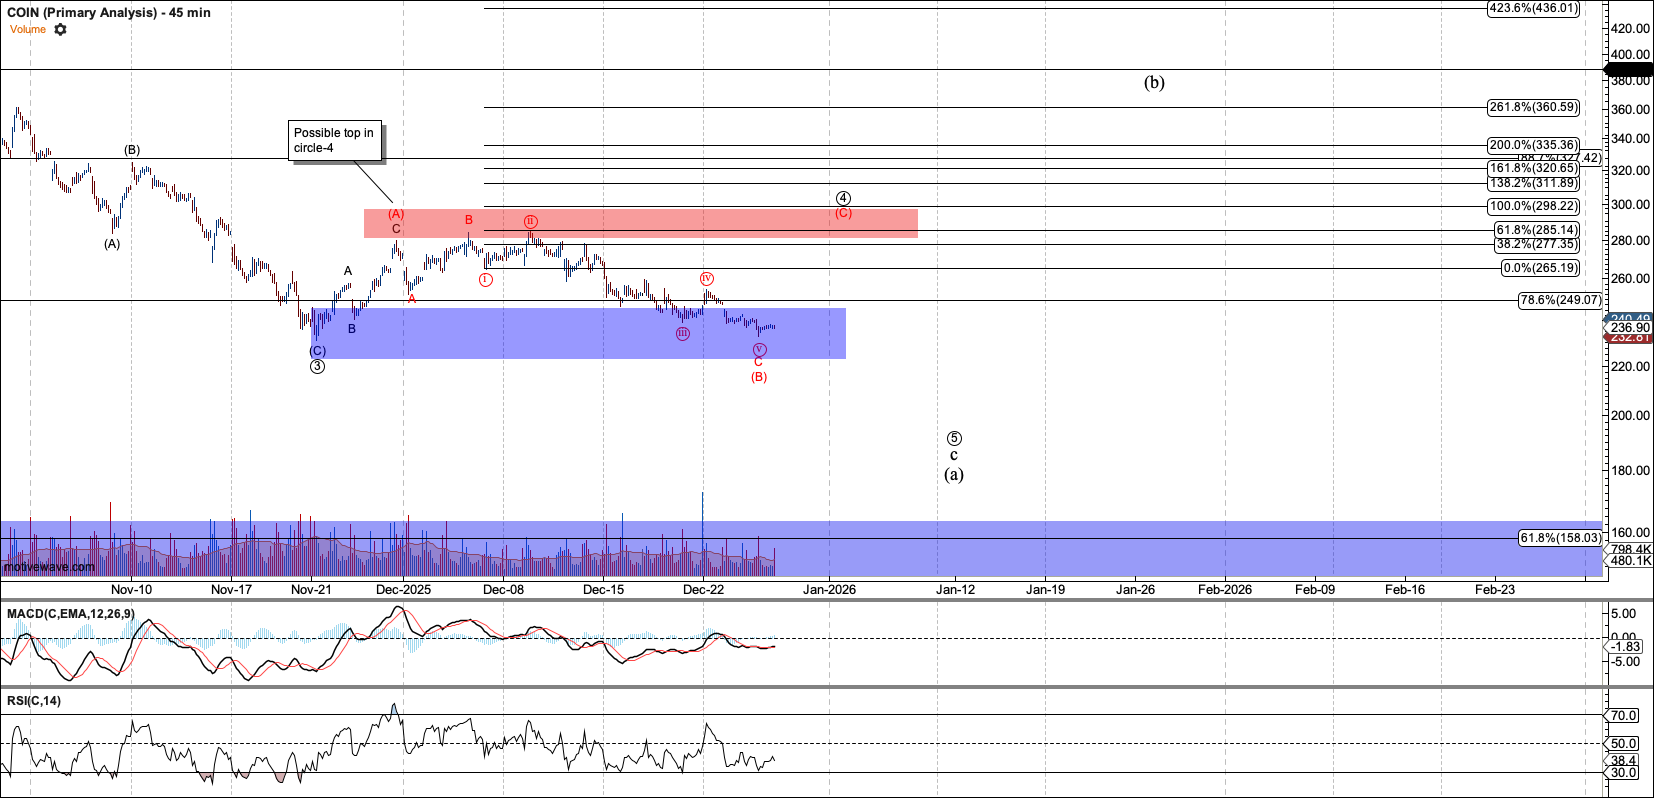Viewport: 1654px width, 798px height.
Task: Select the red resistance zone rectangle
Action: (640, 223)
